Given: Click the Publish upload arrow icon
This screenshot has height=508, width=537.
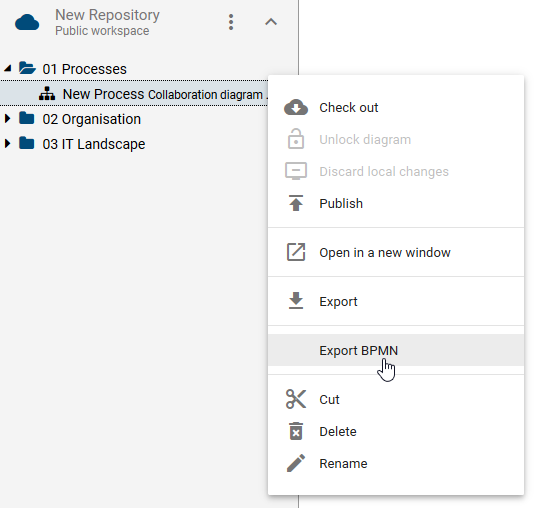Looking at the screenshot, I should click(296, 203).
